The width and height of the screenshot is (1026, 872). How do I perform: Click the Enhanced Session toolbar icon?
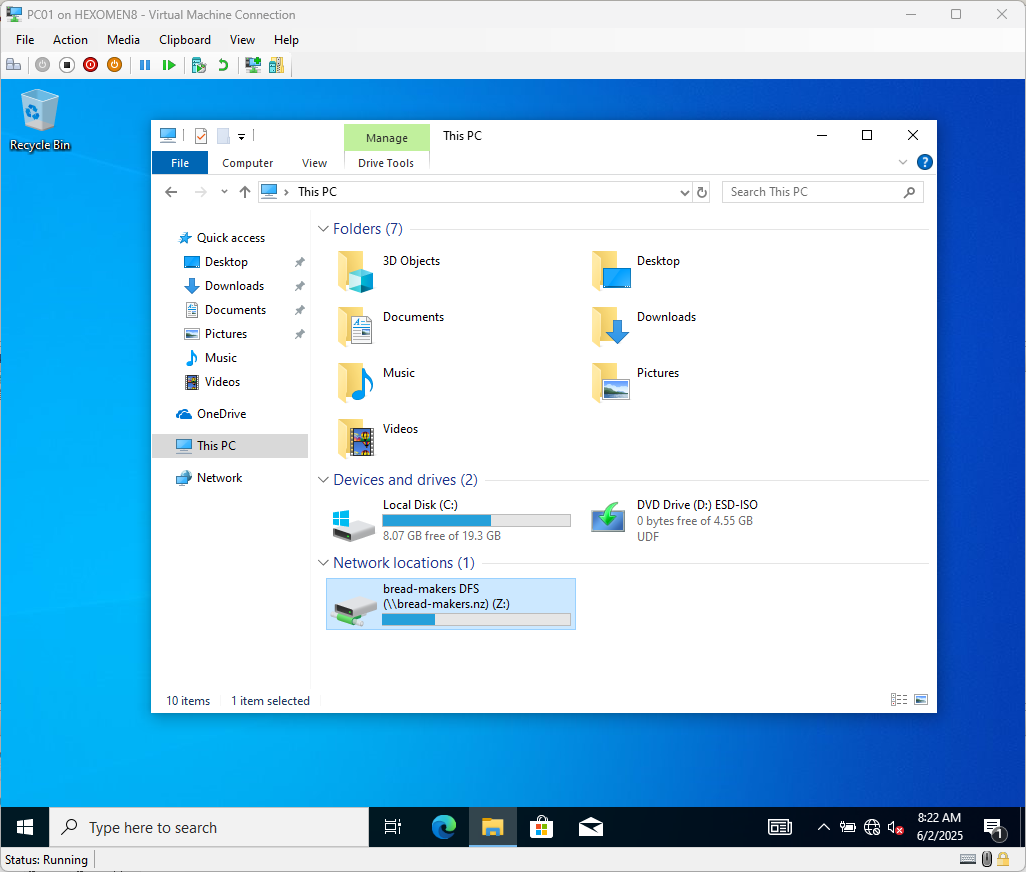coord(253,65)
